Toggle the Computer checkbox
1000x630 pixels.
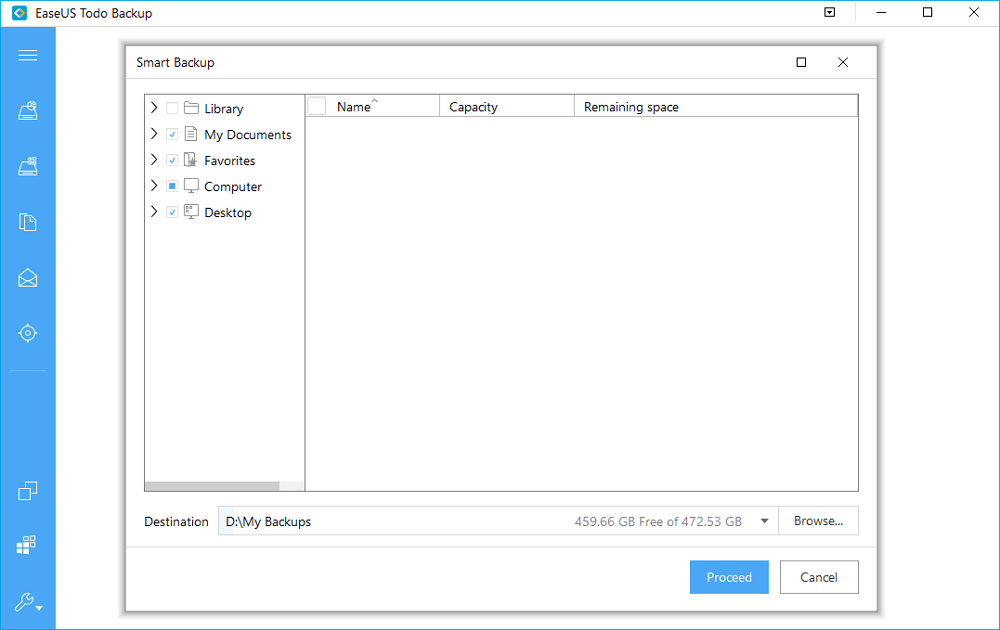click(x=172, y=186)
